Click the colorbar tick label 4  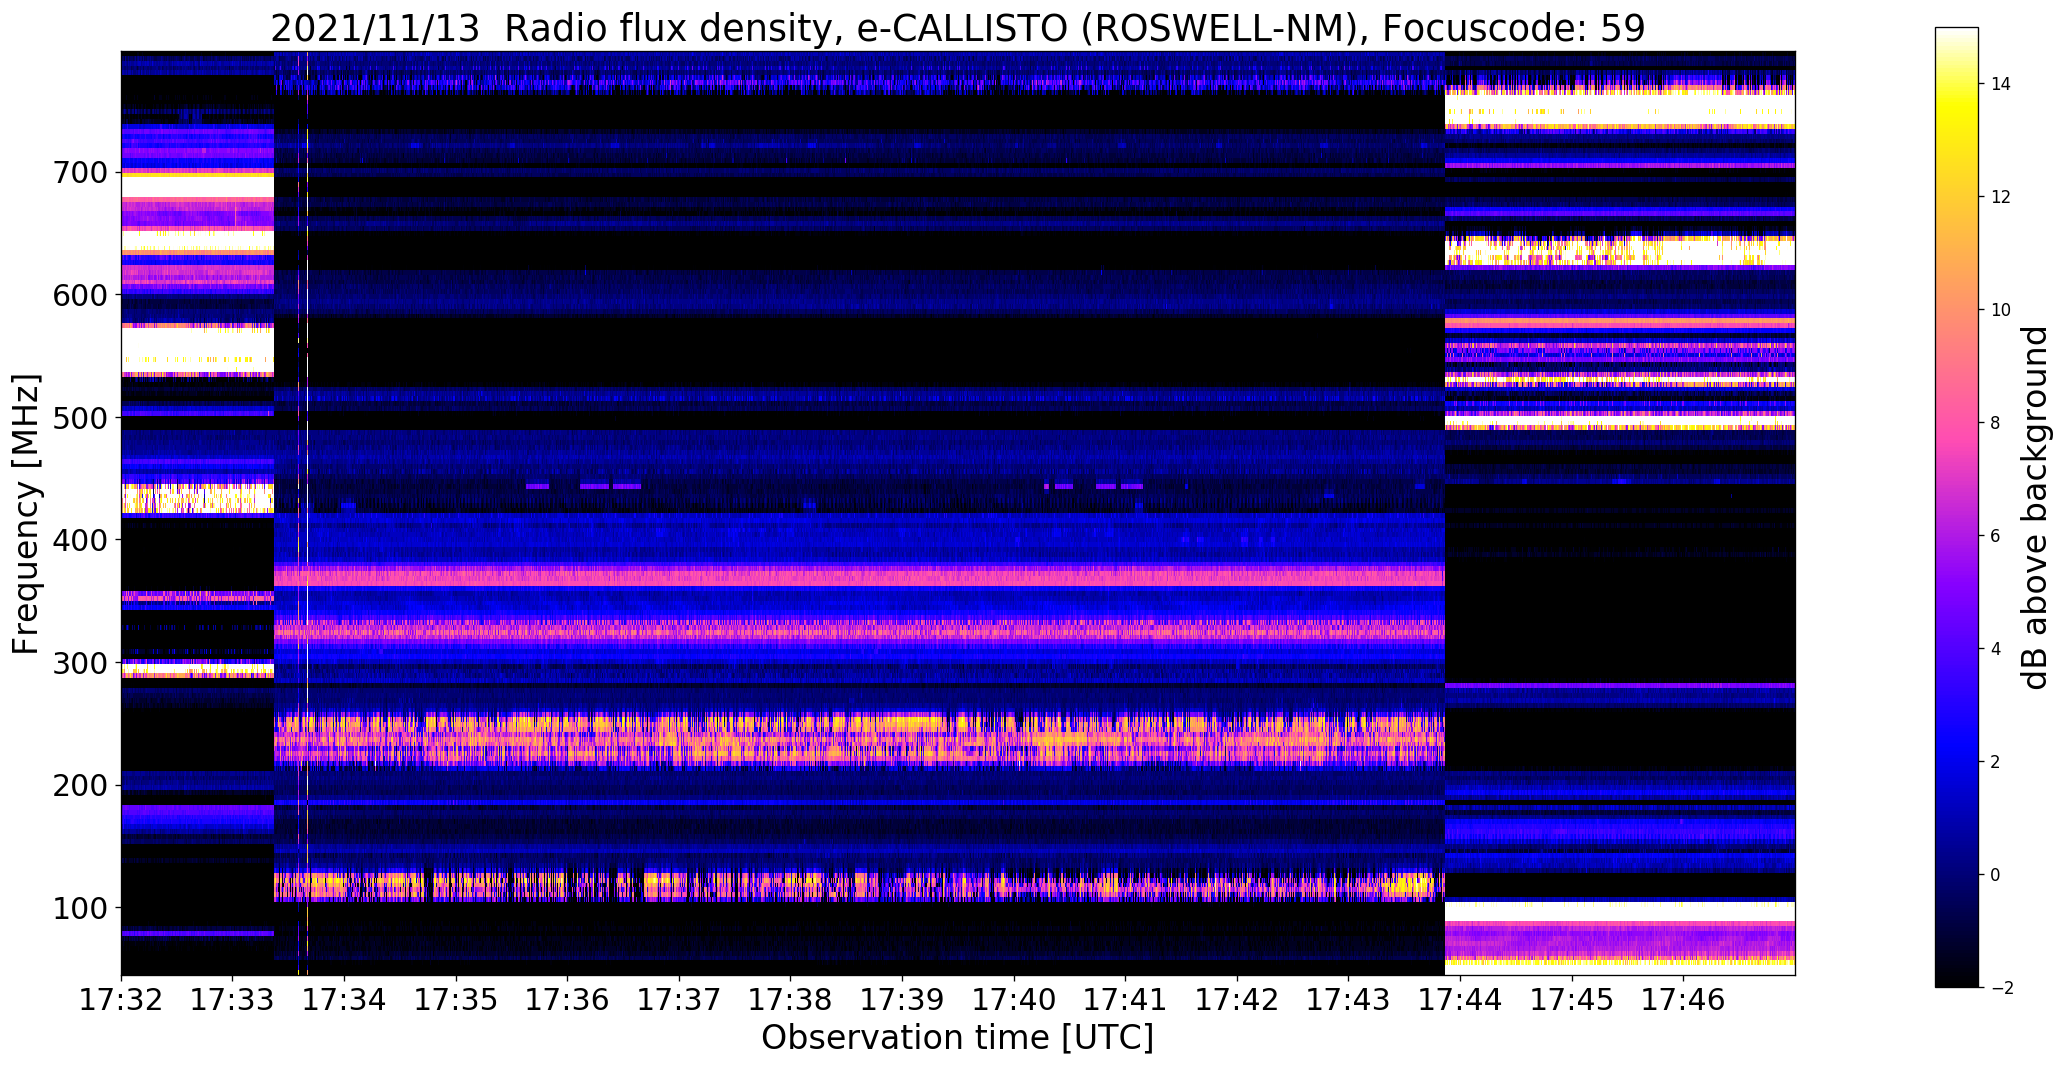(1996, 649)
